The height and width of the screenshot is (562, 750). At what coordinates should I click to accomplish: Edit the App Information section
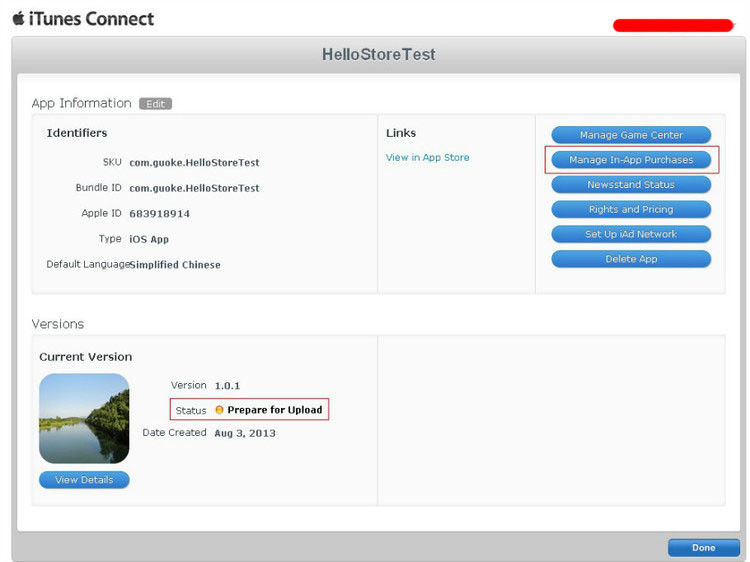[x=155, y=104]
